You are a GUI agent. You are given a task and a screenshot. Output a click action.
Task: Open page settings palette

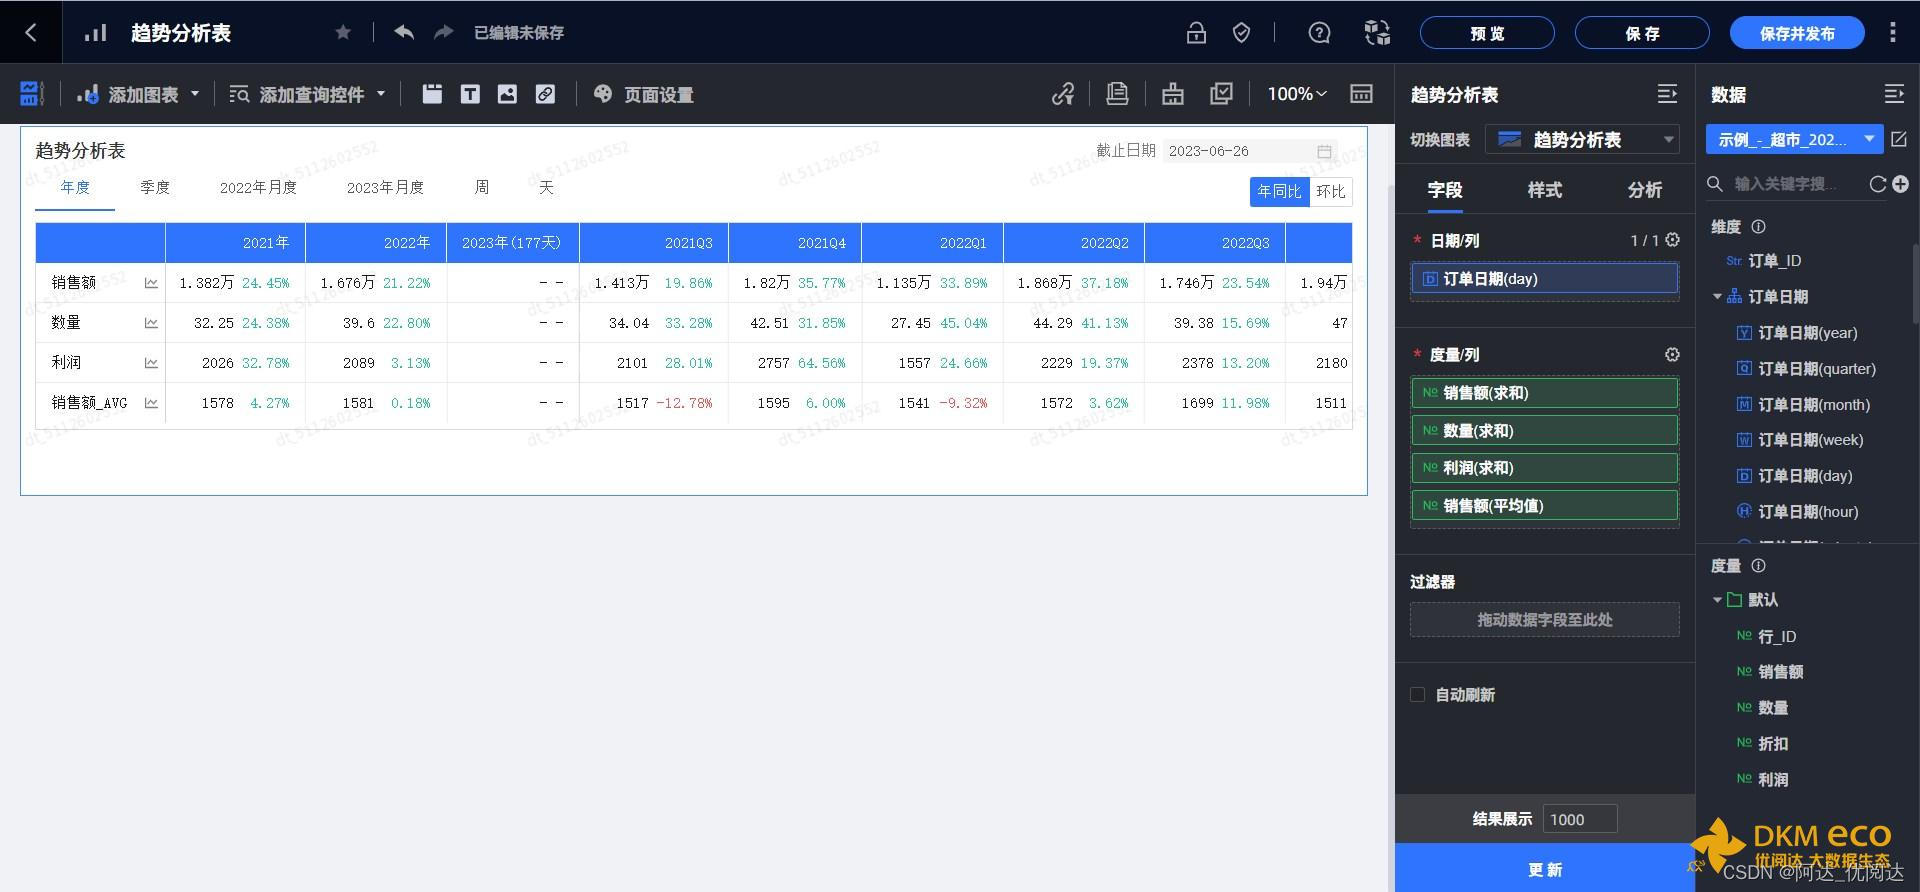pyautogui.click(x=643, y=94)
